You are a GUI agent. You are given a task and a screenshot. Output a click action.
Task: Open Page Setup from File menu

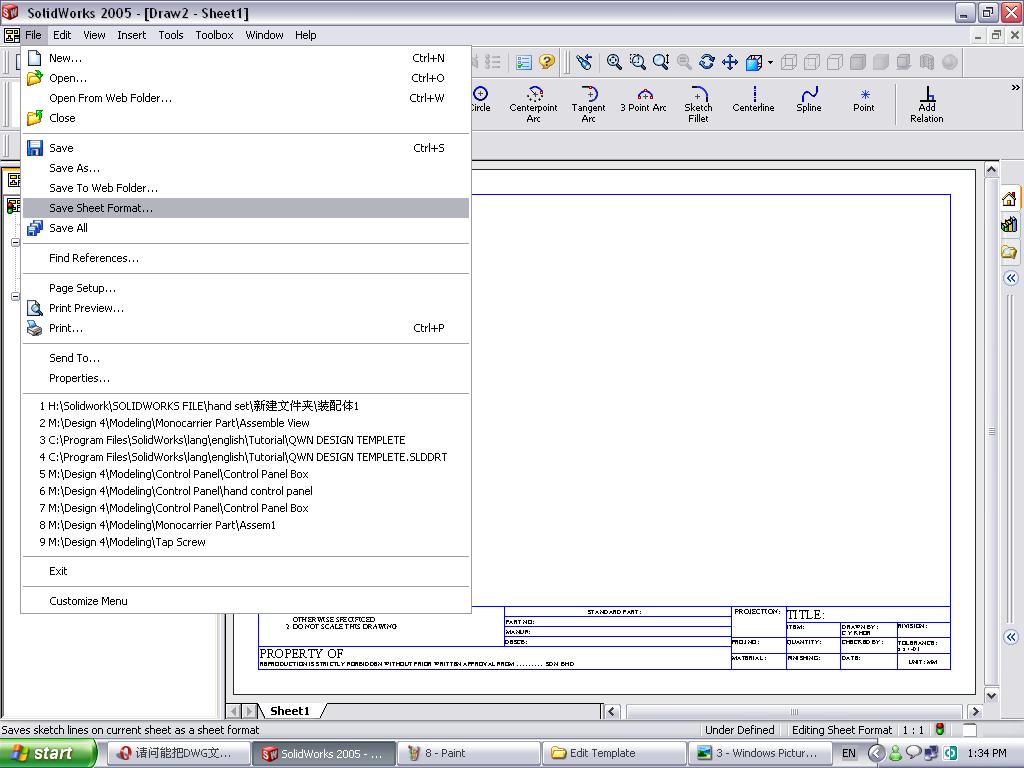tap(246, 288)
